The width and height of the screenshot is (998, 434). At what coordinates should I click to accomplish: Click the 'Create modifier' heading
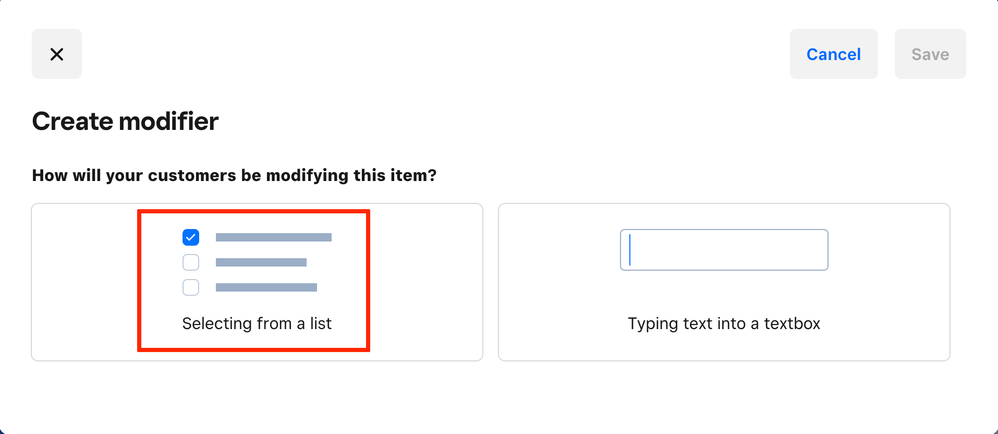click(x=125, y=122)
